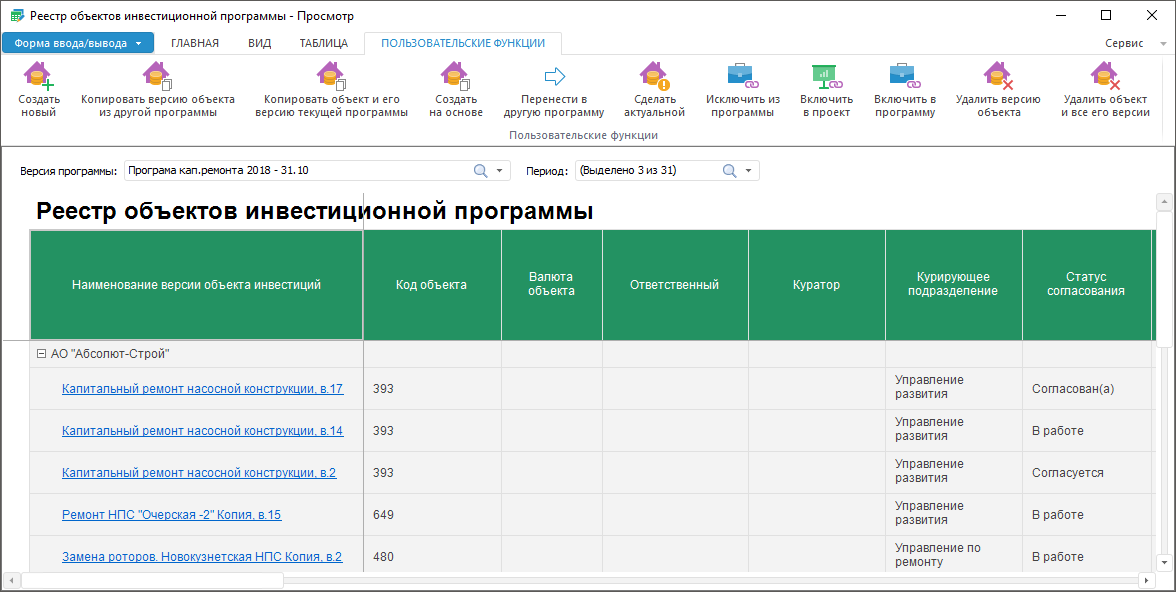Open the 'Версия программы' dropdown arrow

pyautogui.click(x=500, y=171)
